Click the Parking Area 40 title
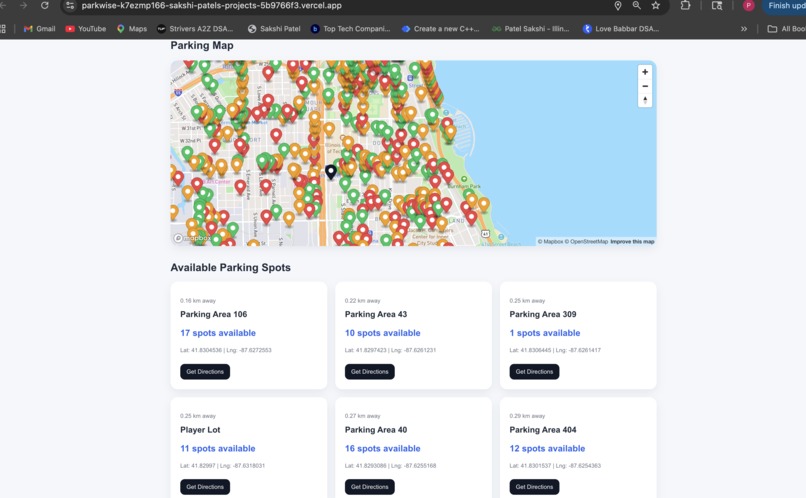 click(x=376, y=430)
